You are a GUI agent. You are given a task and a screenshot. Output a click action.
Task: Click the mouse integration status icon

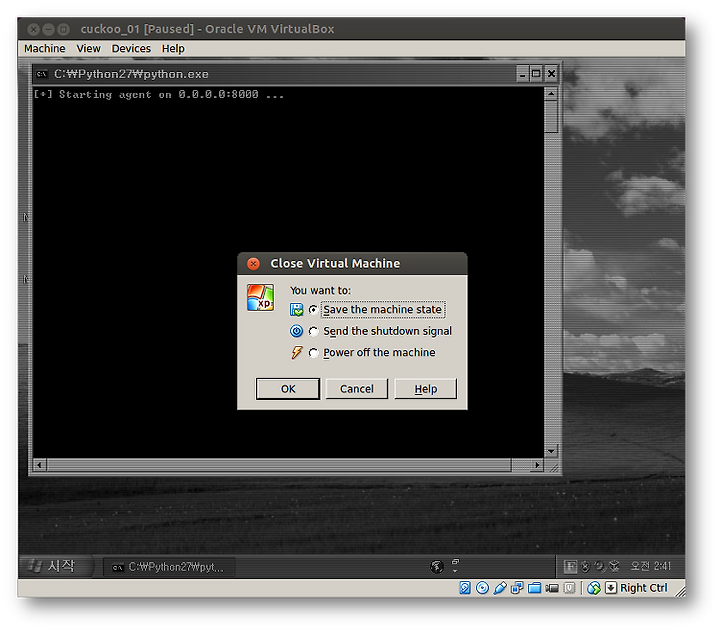[x=594, y=587]
